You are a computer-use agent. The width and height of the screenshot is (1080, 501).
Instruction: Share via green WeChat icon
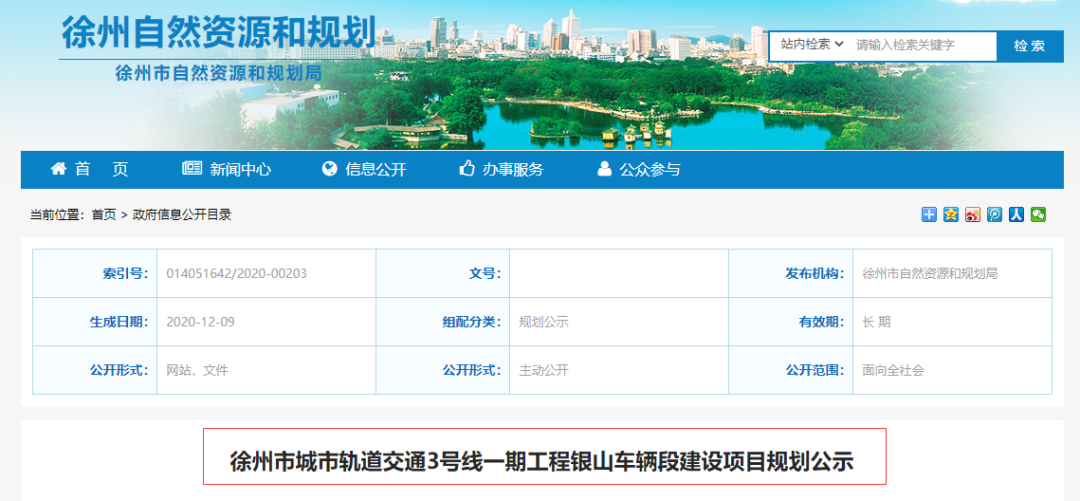tap(1039, 214)
